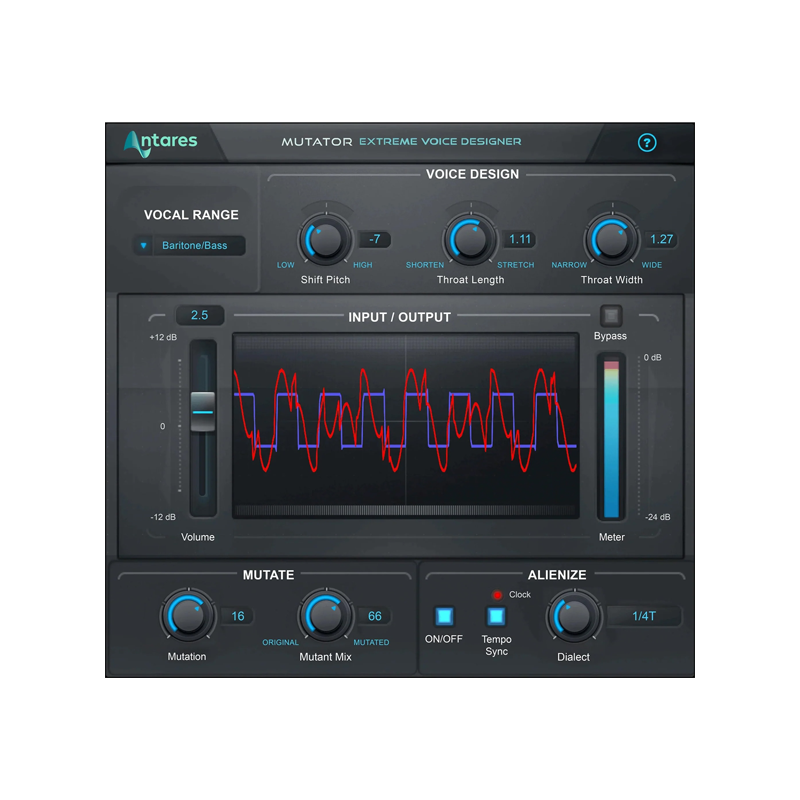Click the MUTATED label by Mutant Mix

(371, 642)
